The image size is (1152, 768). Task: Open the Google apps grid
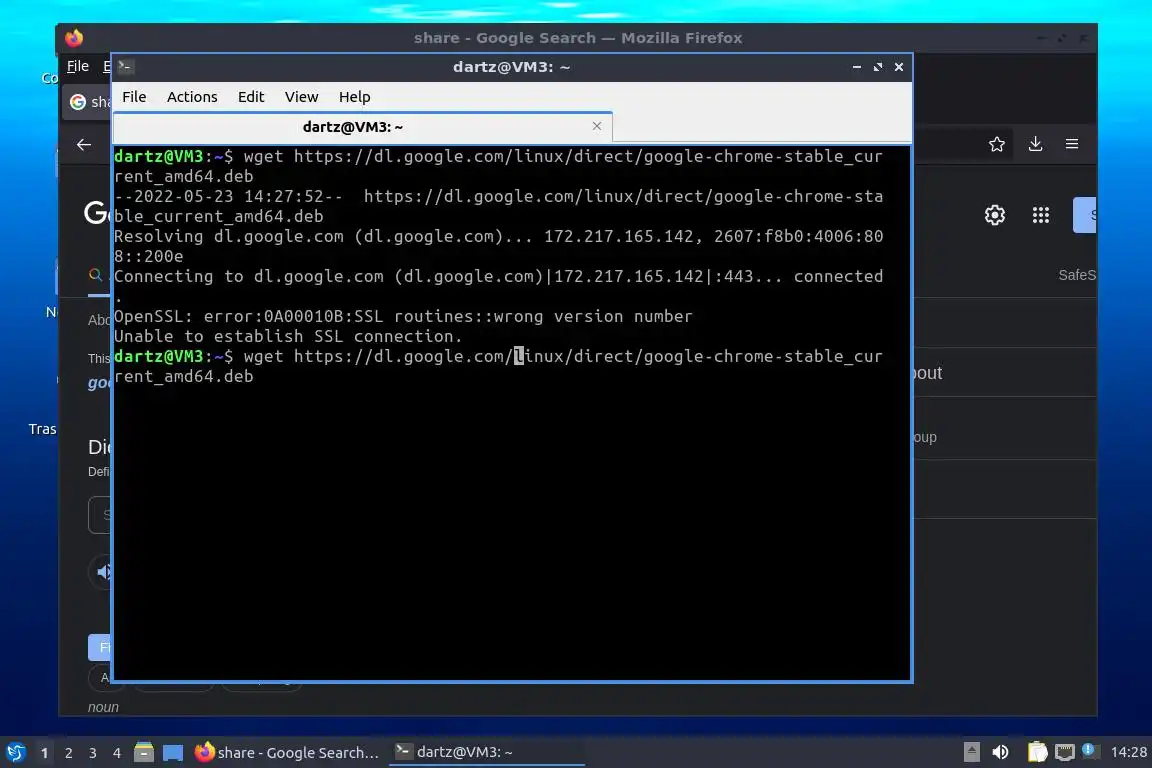pyautogui.click(x=1040, y=215)
